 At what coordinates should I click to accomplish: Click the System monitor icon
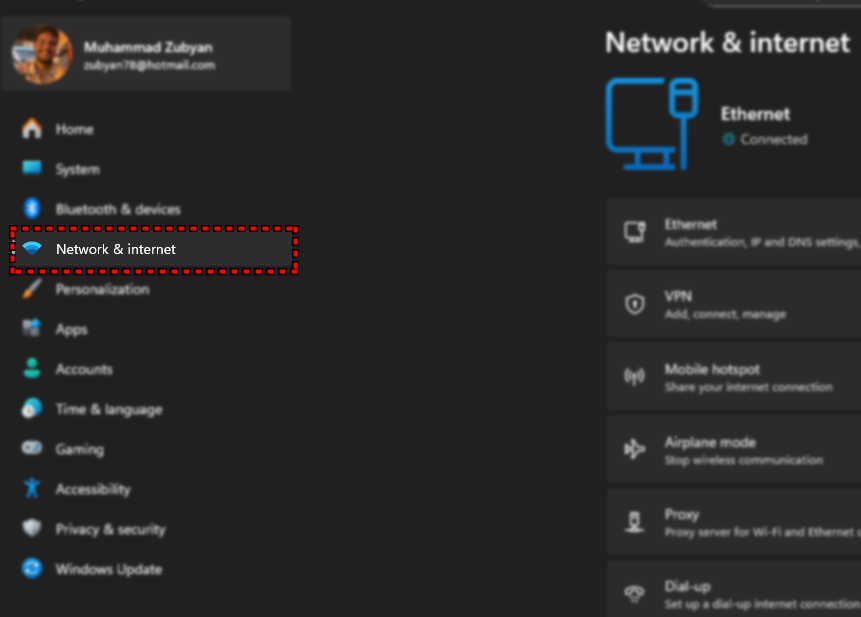click(x=32, y=169)
